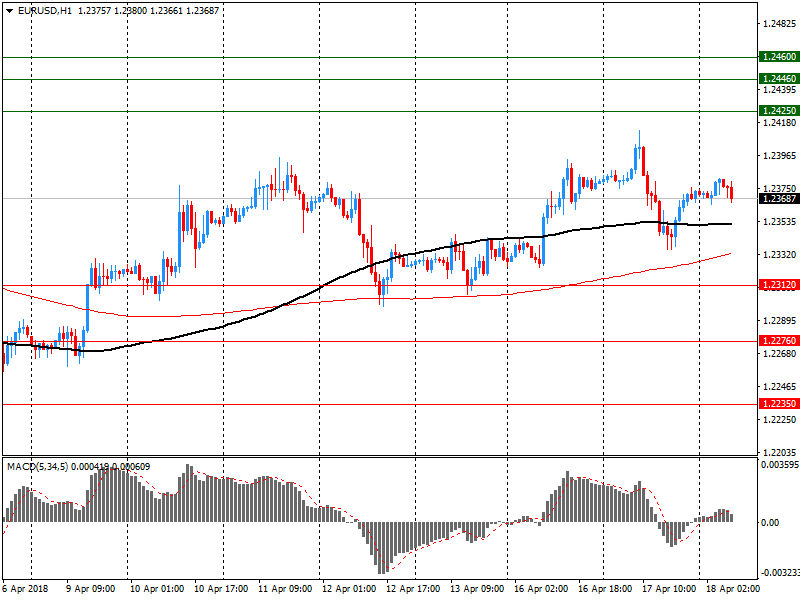800x600 pixels.
Task: Select the MACD(5,34,5) indicator label
Action: [37, 467]
